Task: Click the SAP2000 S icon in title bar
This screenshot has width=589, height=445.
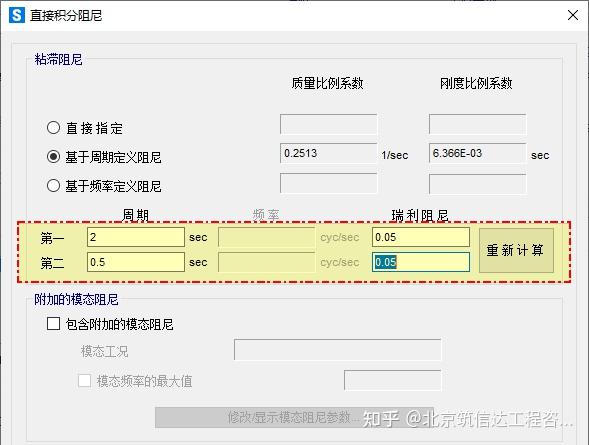Action: (16, 15)
